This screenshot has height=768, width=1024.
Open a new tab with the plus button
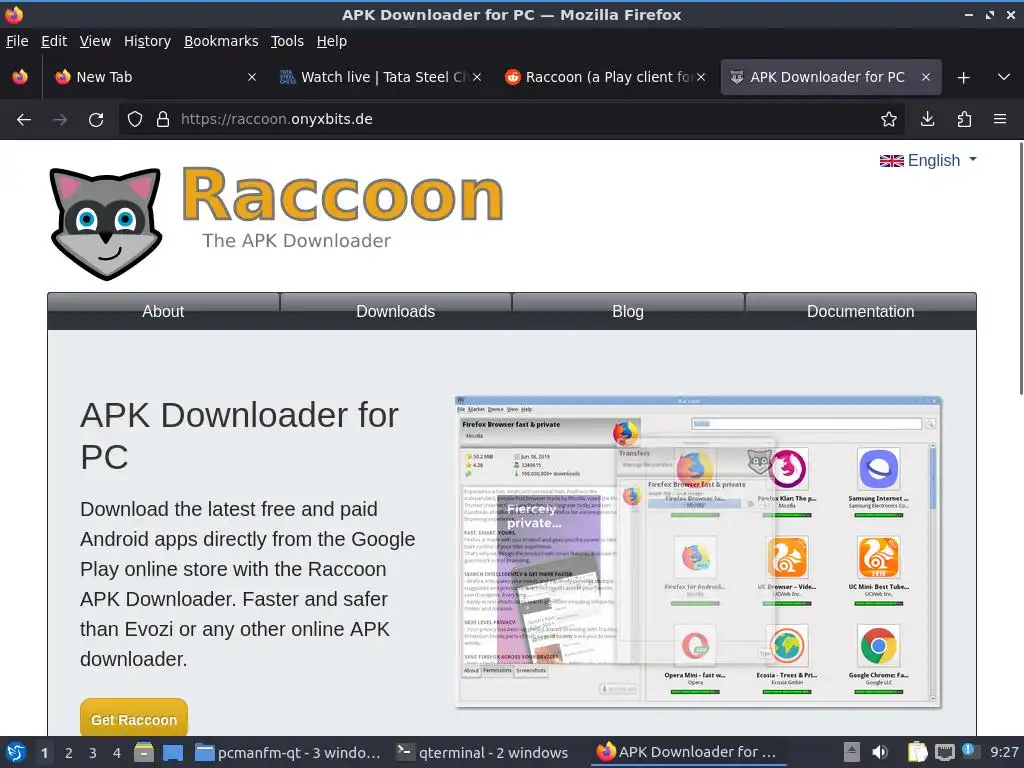(x=963, y=78)
